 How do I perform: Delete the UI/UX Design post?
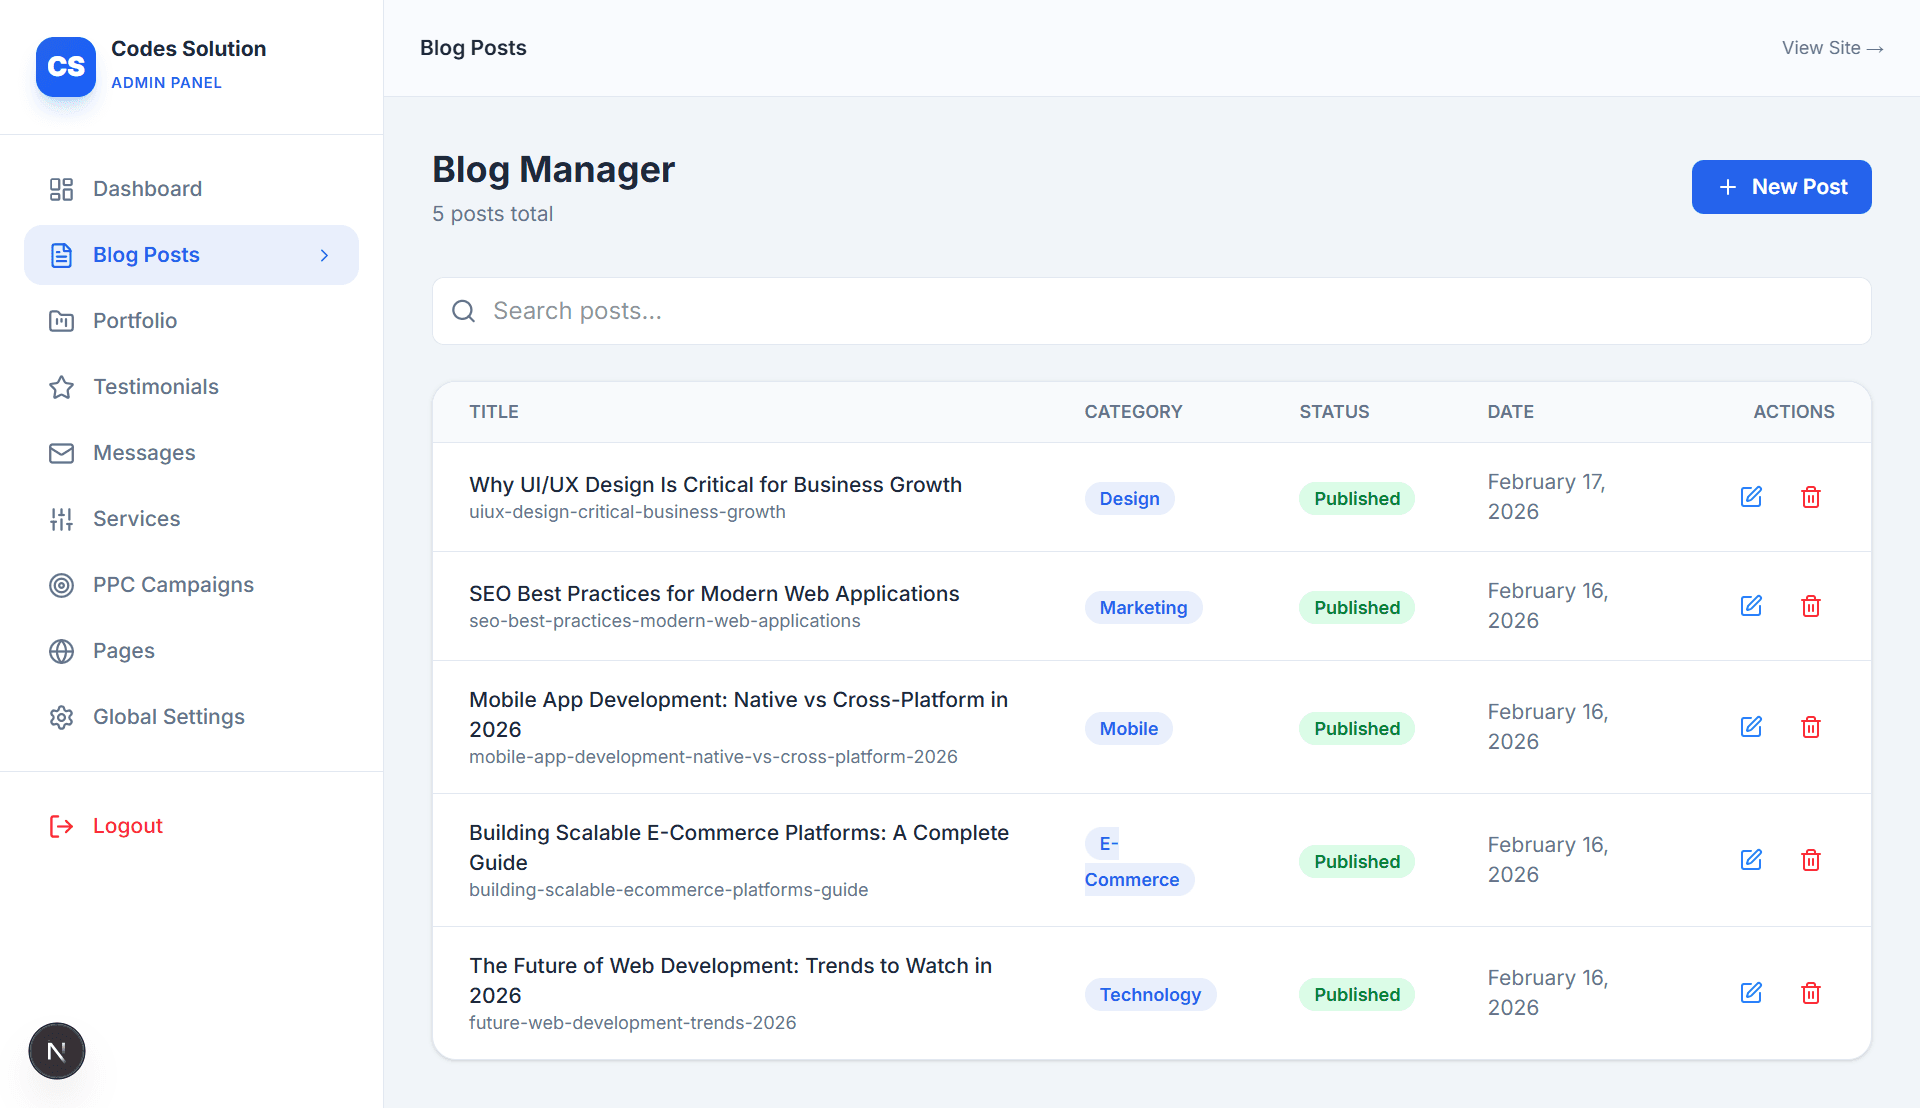tap(1811, 497)
